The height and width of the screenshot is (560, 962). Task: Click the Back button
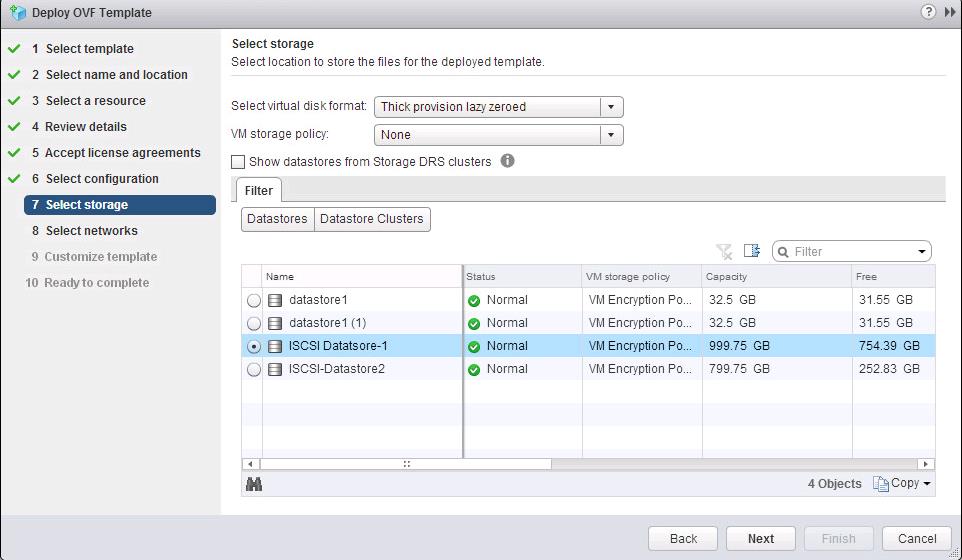click(x=683, y=538)
